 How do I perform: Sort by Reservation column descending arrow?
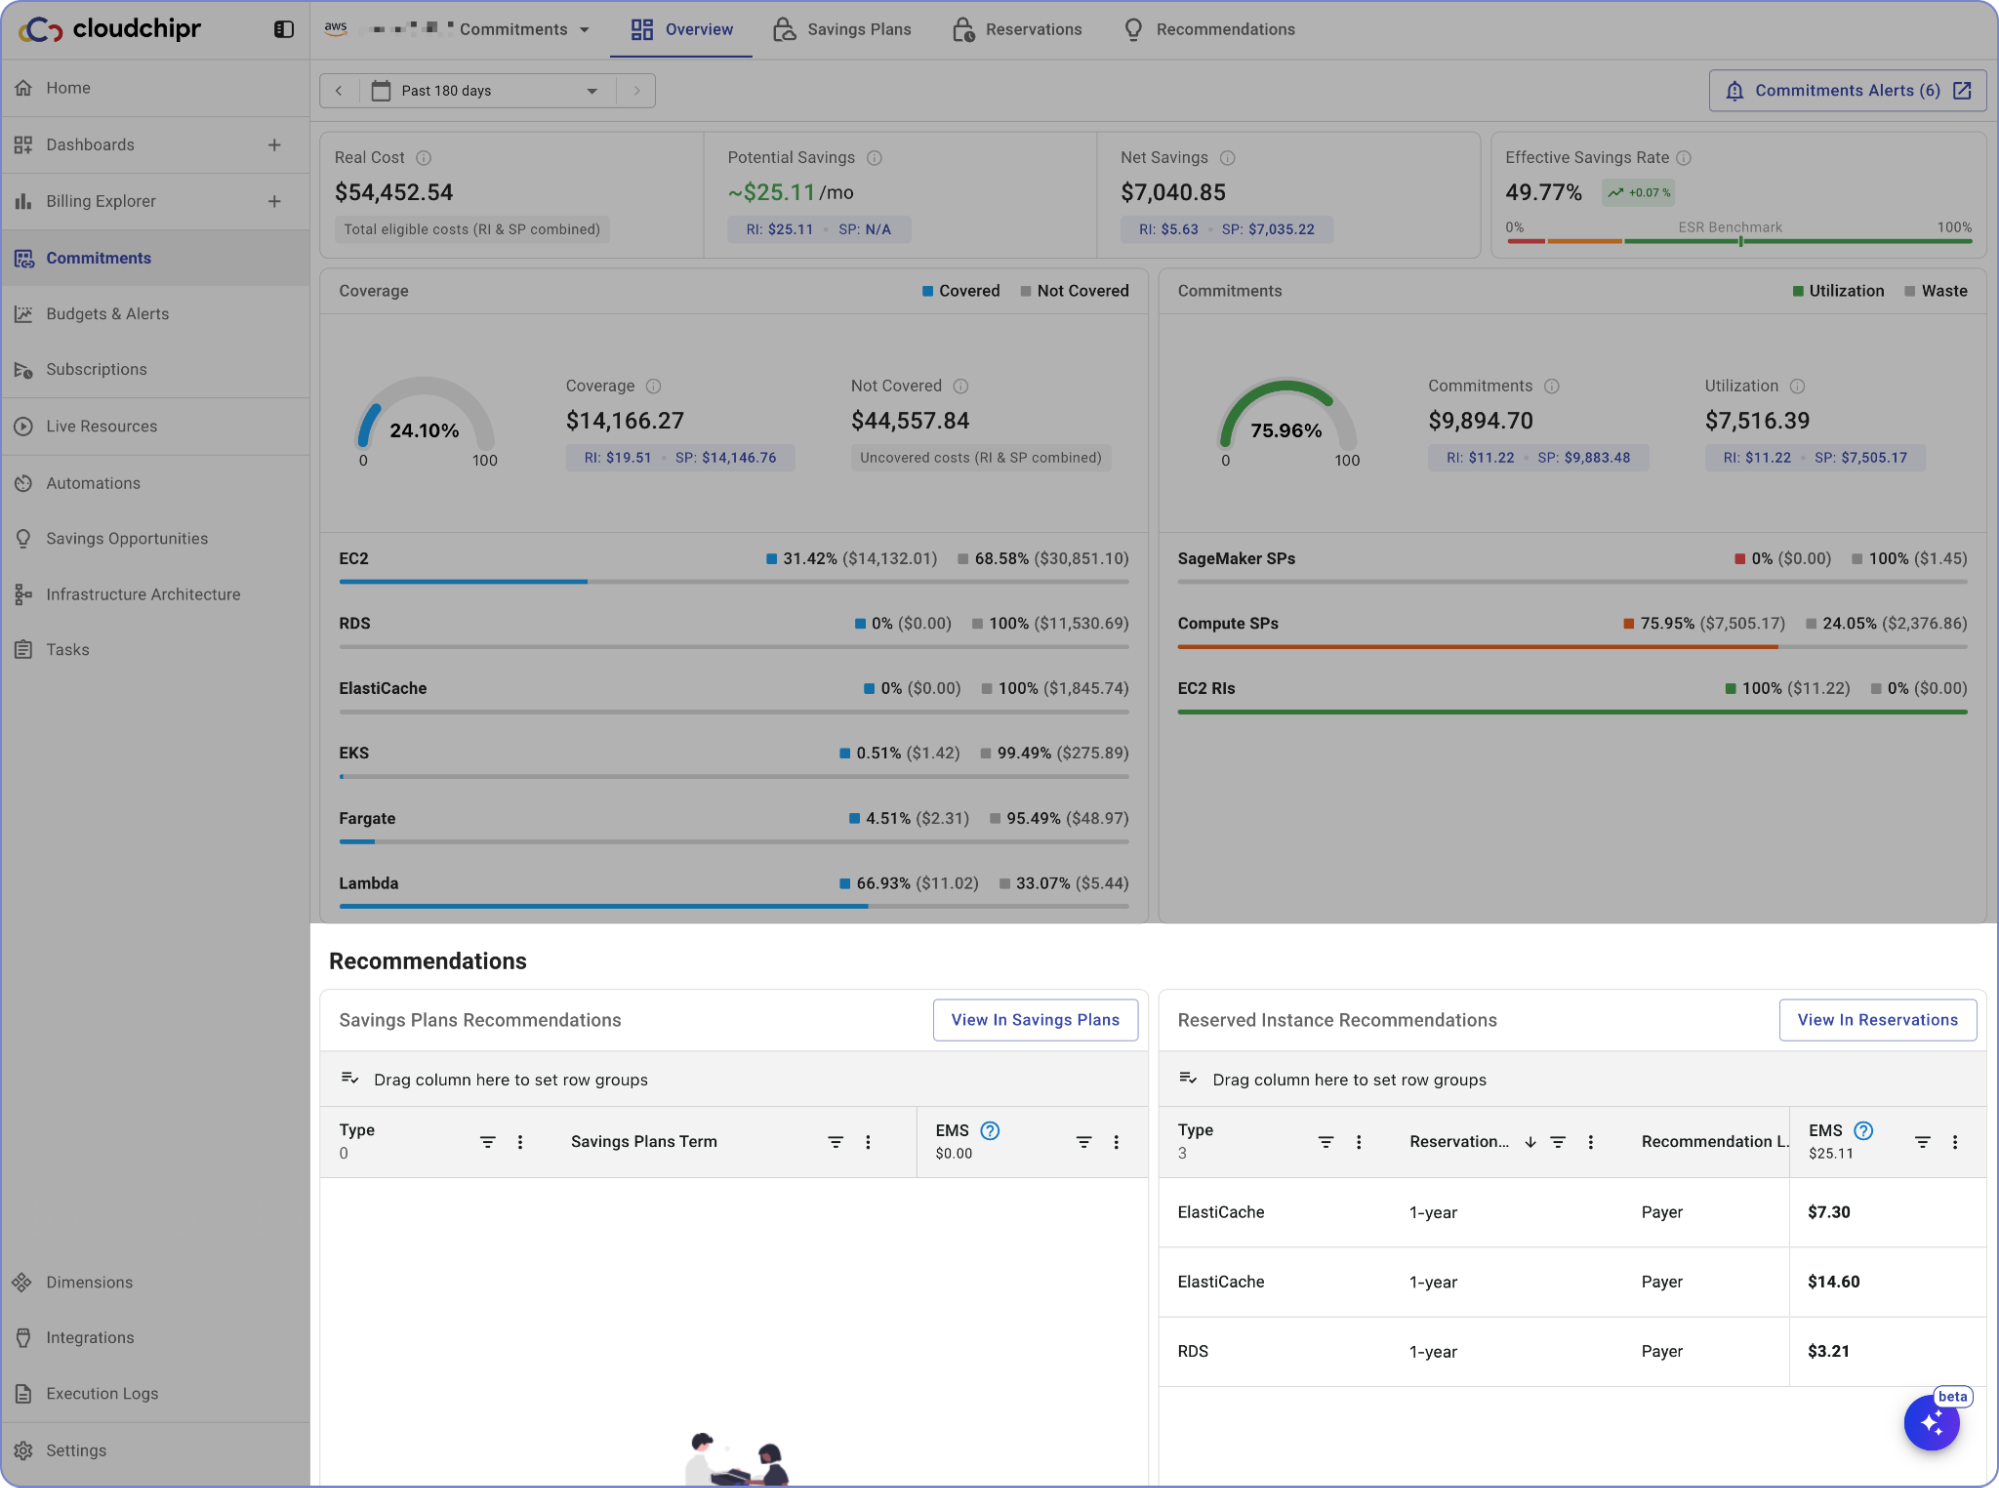pyautogui.click(x=1530, y=1142)
